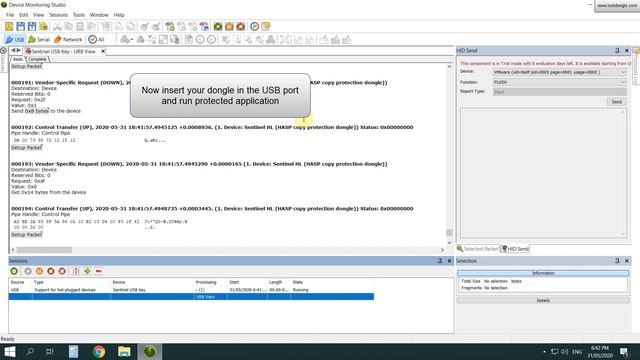The width and height of the screenshot is (640, 360).
Task: Click the State column header in Sessions
Action: click(298, 282)
